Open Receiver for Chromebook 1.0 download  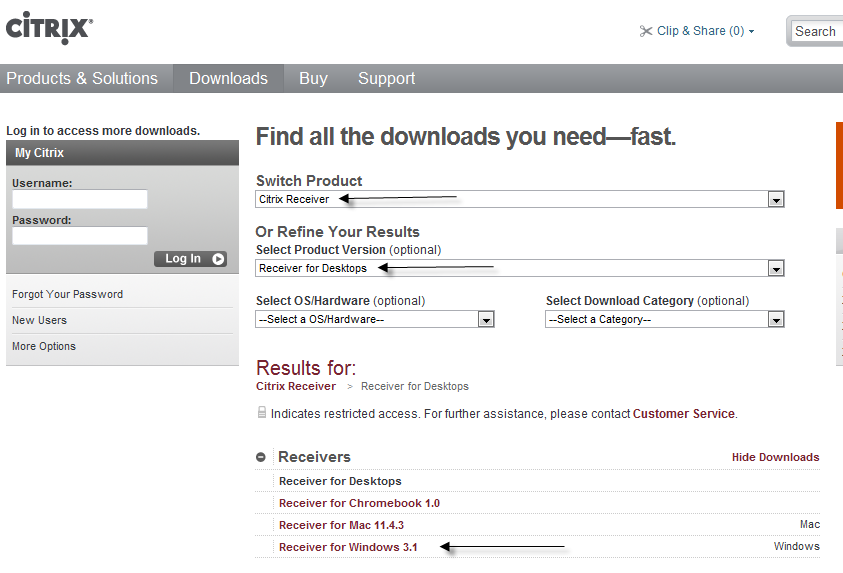point(359,503)
